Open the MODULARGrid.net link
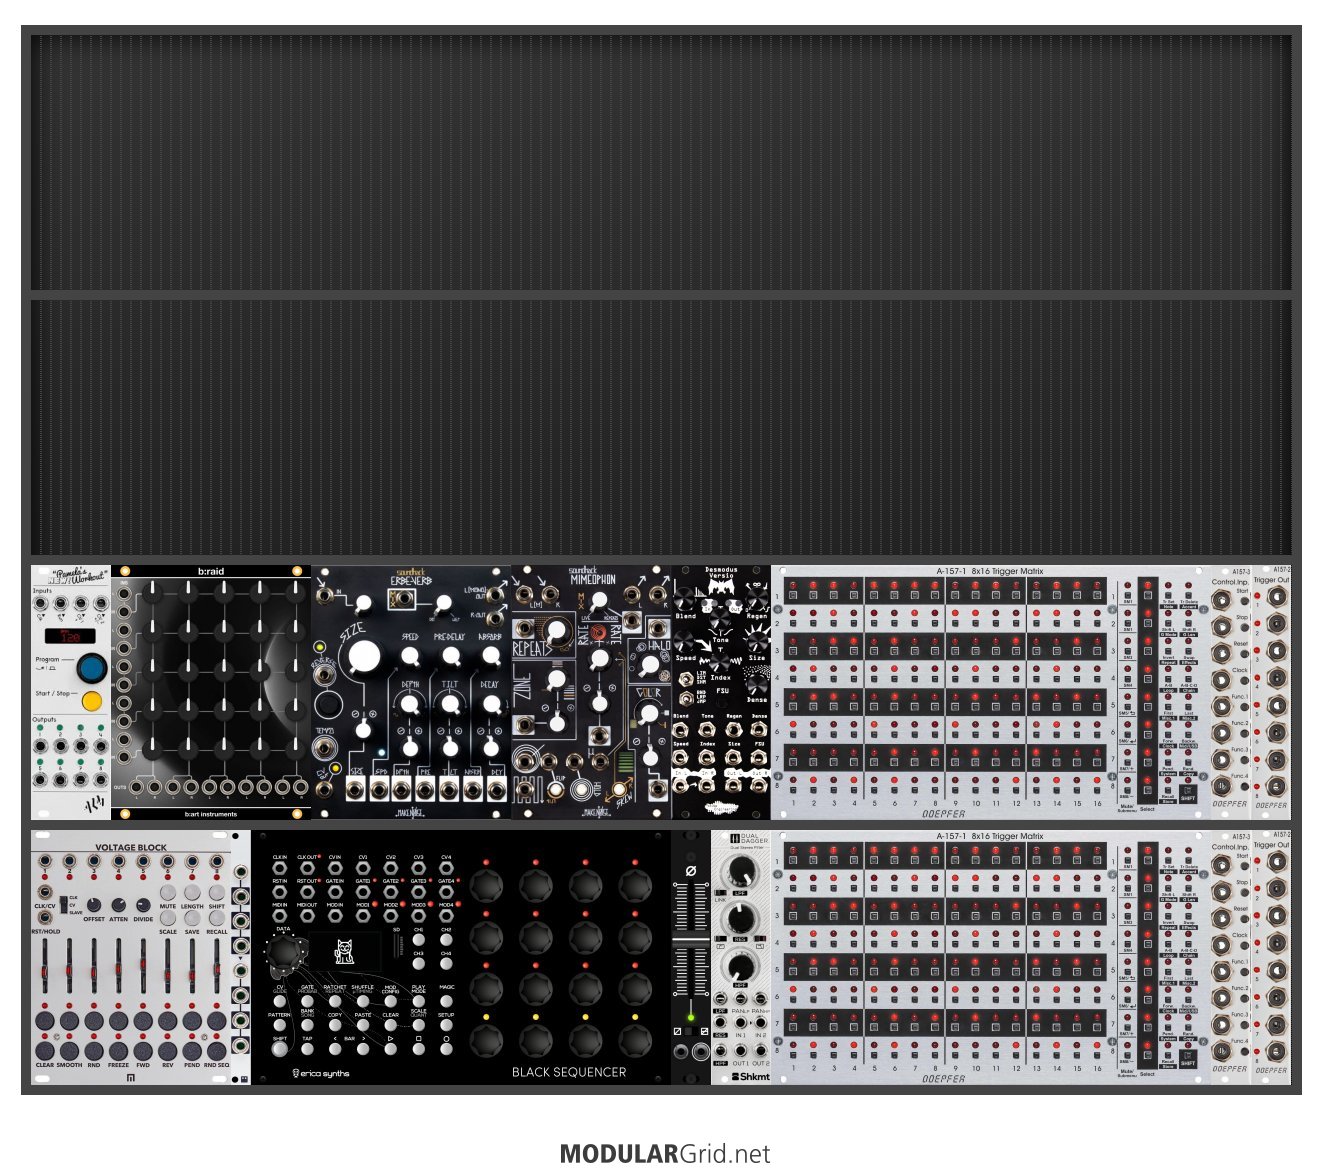This screenshot has height=1175, width=1332. pos(665,1154)
